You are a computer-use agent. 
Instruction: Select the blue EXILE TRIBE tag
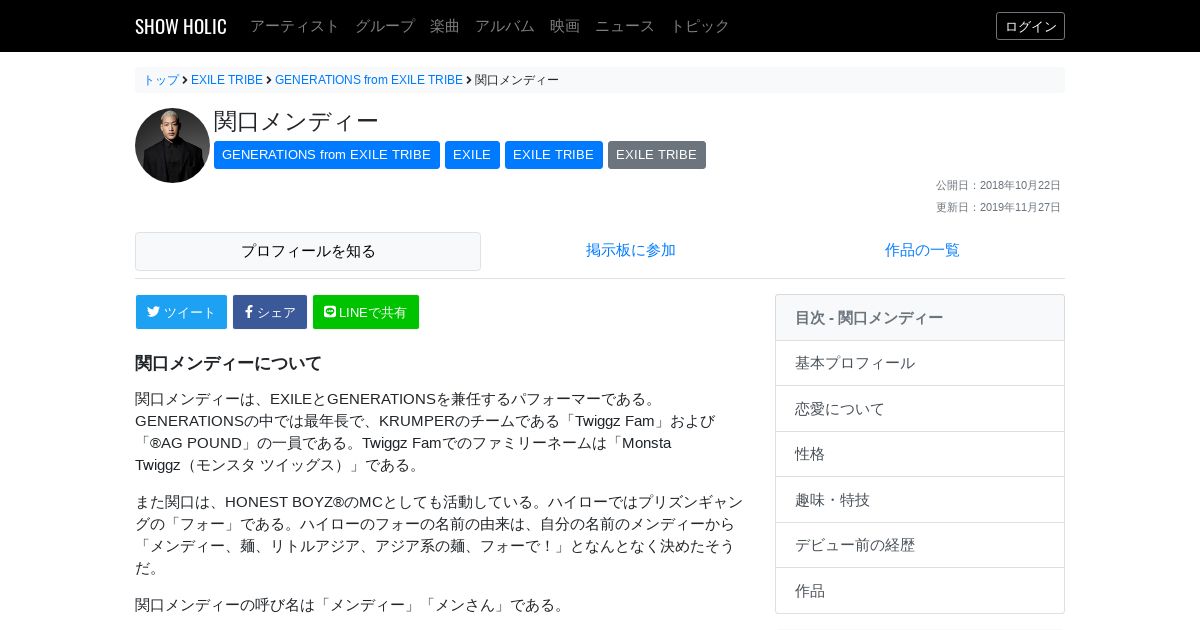tap(554, 155)
